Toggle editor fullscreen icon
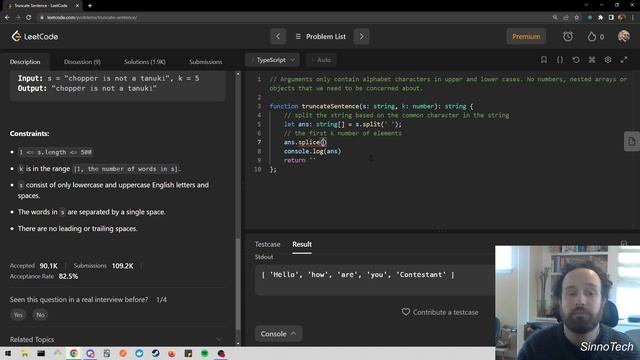 [624, 60]
